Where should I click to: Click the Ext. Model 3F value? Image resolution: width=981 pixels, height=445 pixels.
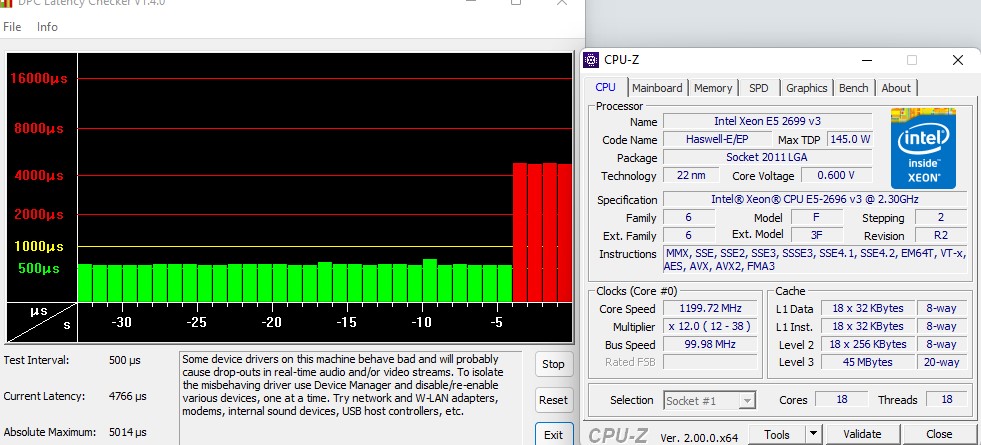click(817, 235)
